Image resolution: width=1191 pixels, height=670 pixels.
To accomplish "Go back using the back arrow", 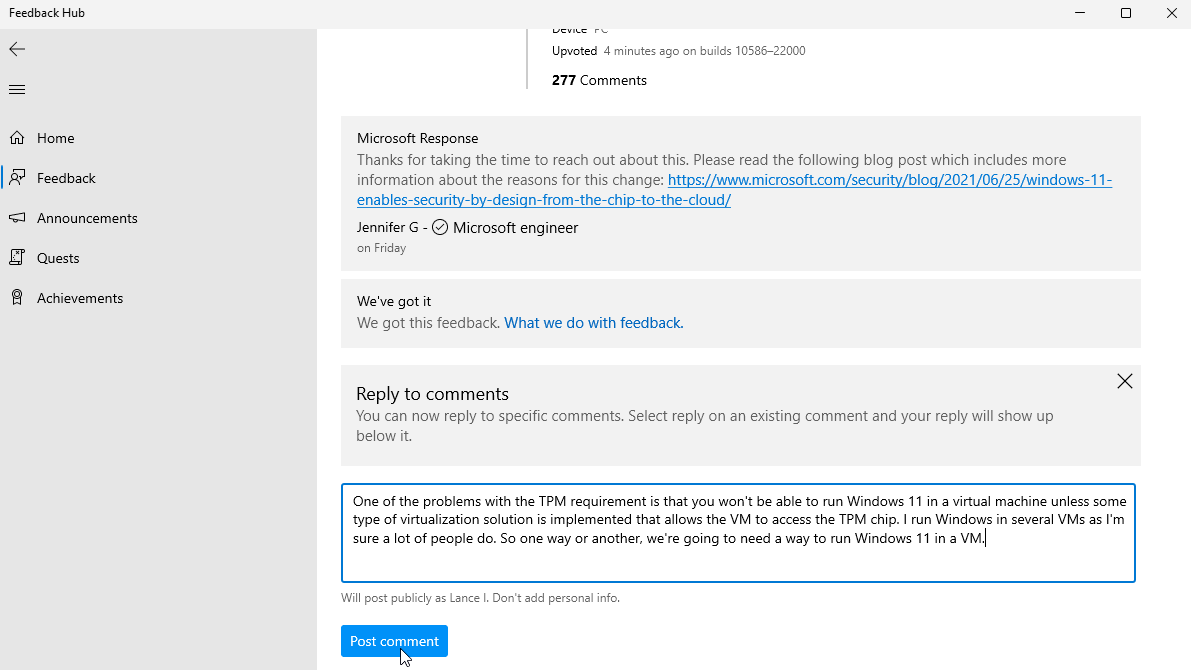I will coord(17,49).
